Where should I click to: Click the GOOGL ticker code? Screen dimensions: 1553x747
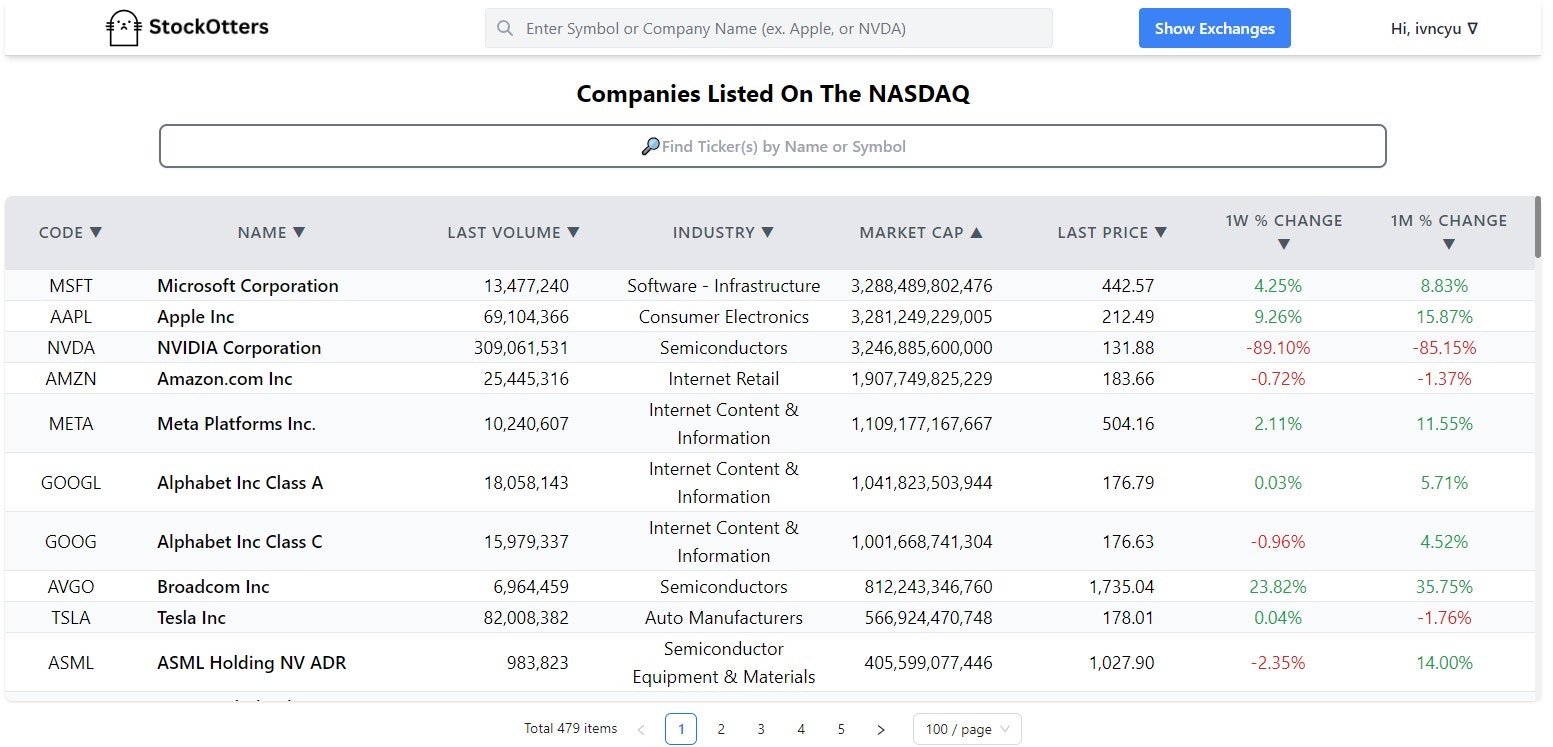[71, 483]
